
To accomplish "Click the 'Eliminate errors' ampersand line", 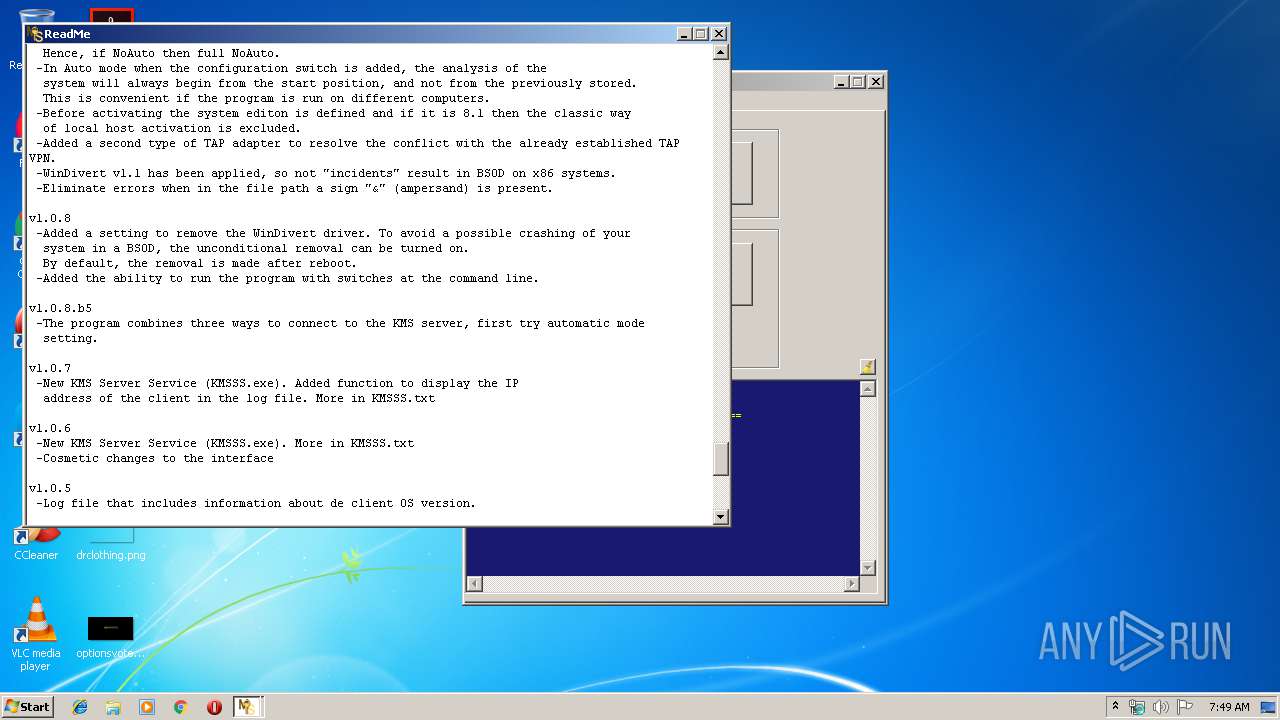I will (294, 188).
